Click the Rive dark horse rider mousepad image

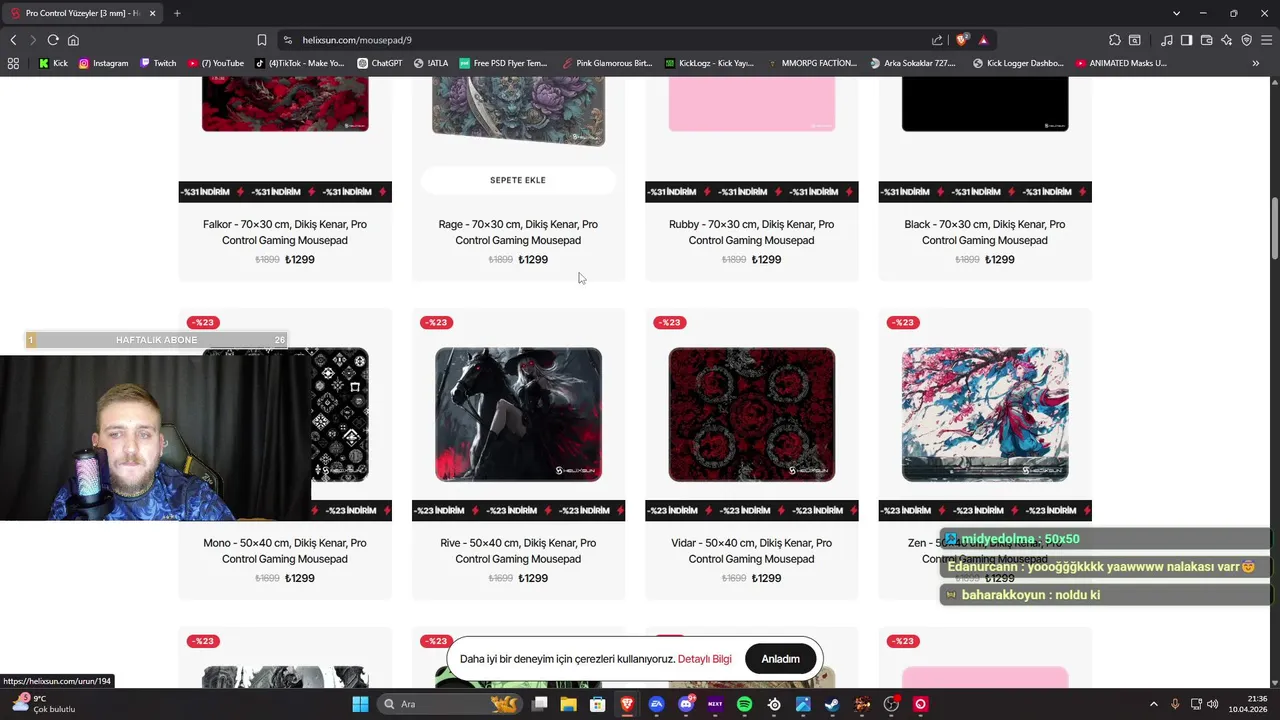tap(518, 414)
